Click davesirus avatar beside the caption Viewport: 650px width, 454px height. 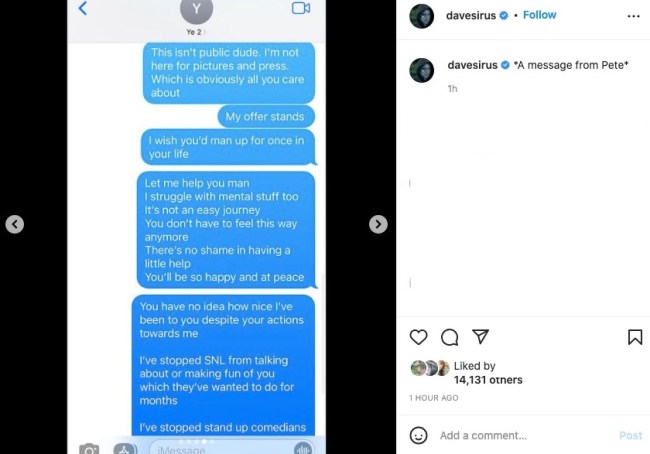tap(422, 70)
